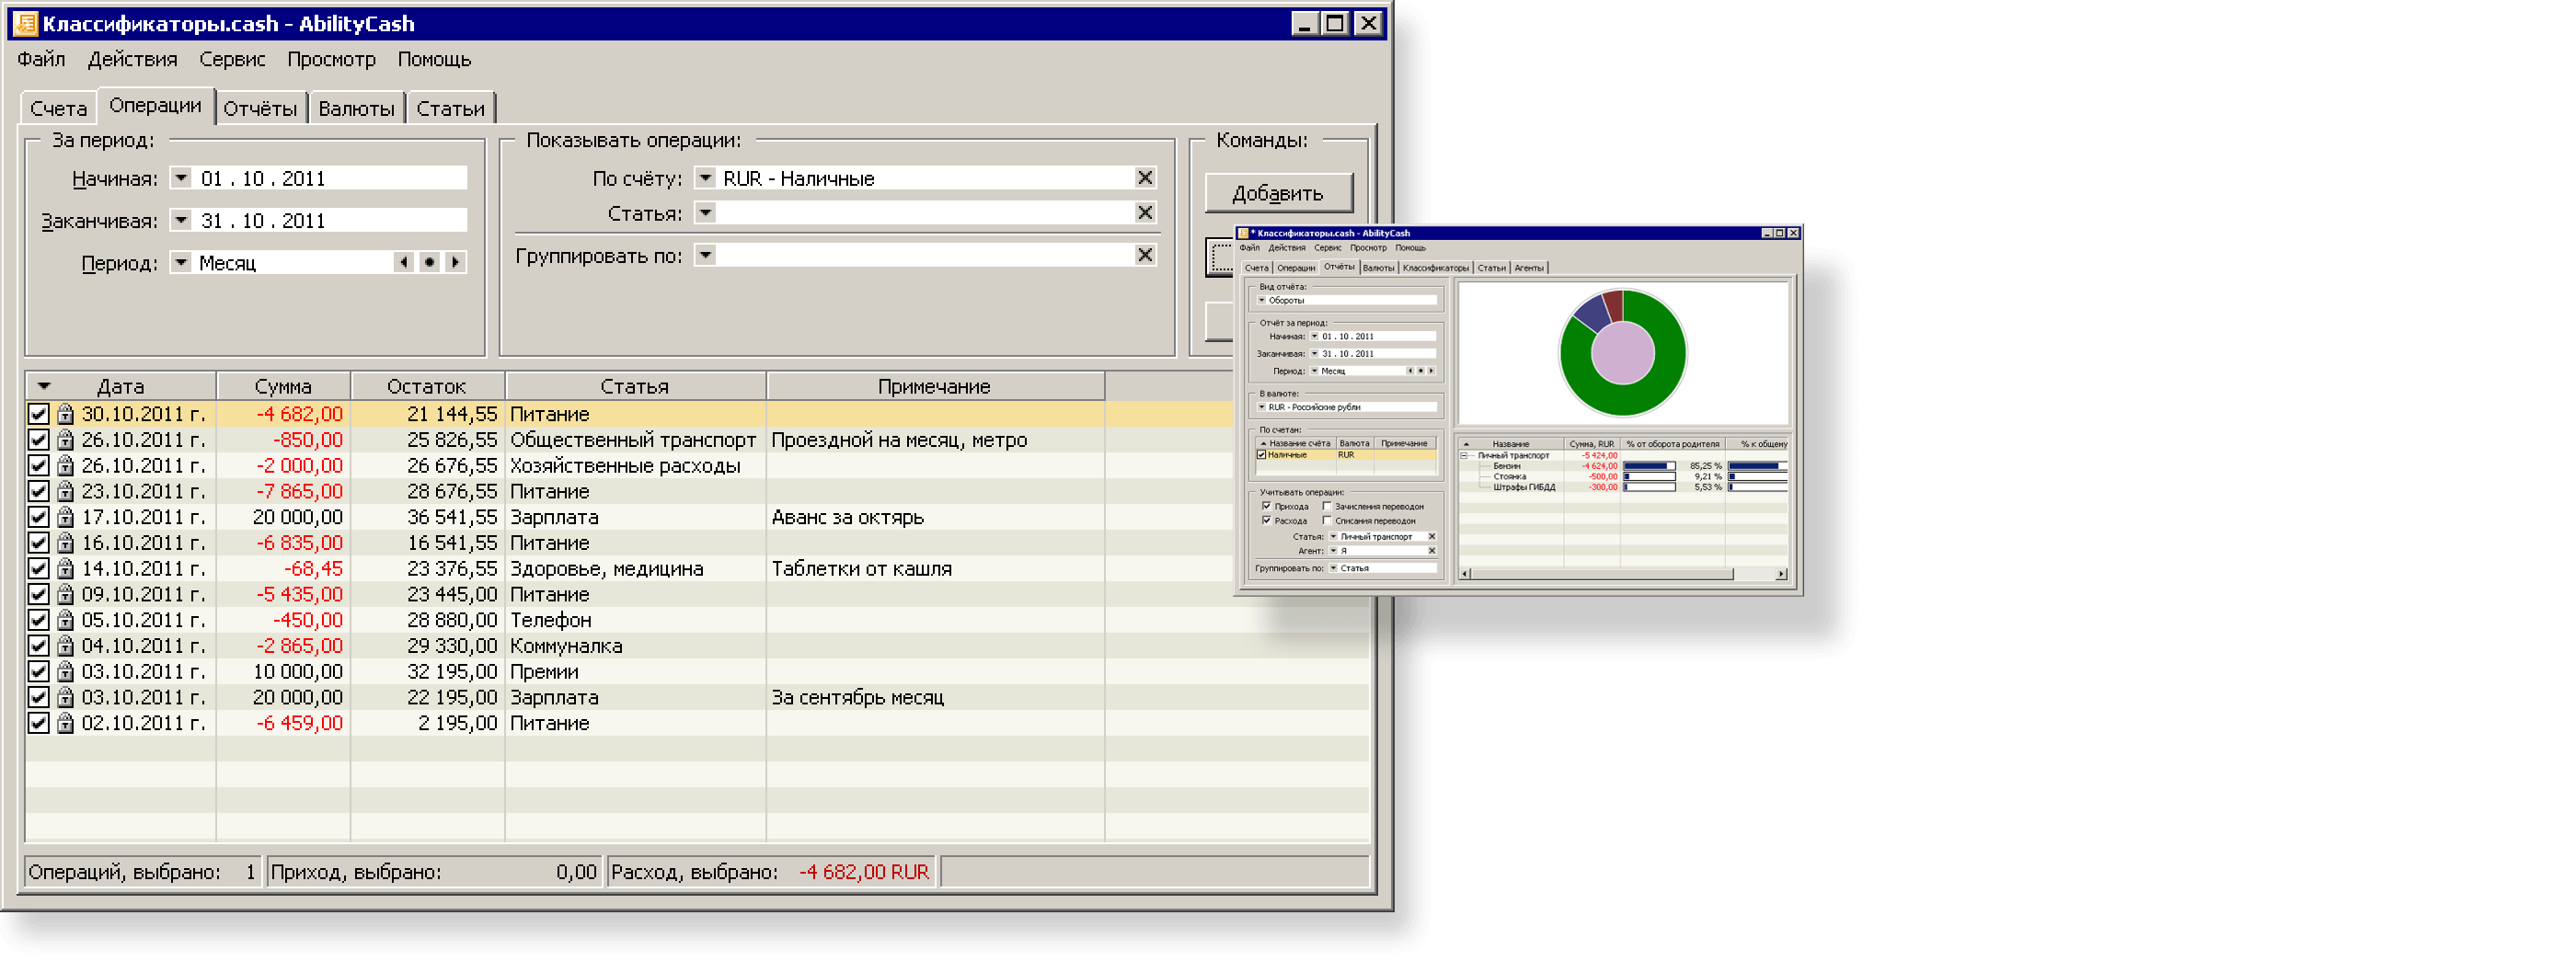Click the lock icon on the 17.10.2011 Зарплата row
Image resolution: width=2576 pixels, height=961 pixels.
tap(65, 517)
